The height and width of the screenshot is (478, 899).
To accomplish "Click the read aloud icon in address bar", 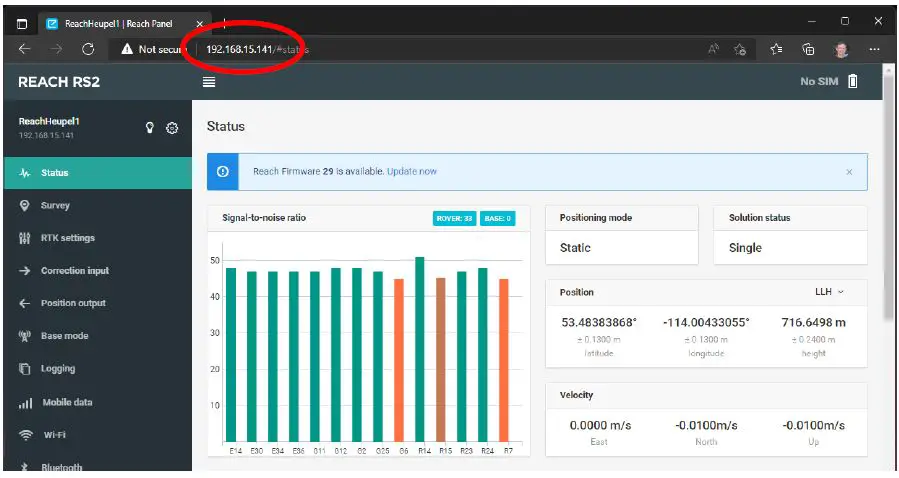I will click(x=713, y=49).
